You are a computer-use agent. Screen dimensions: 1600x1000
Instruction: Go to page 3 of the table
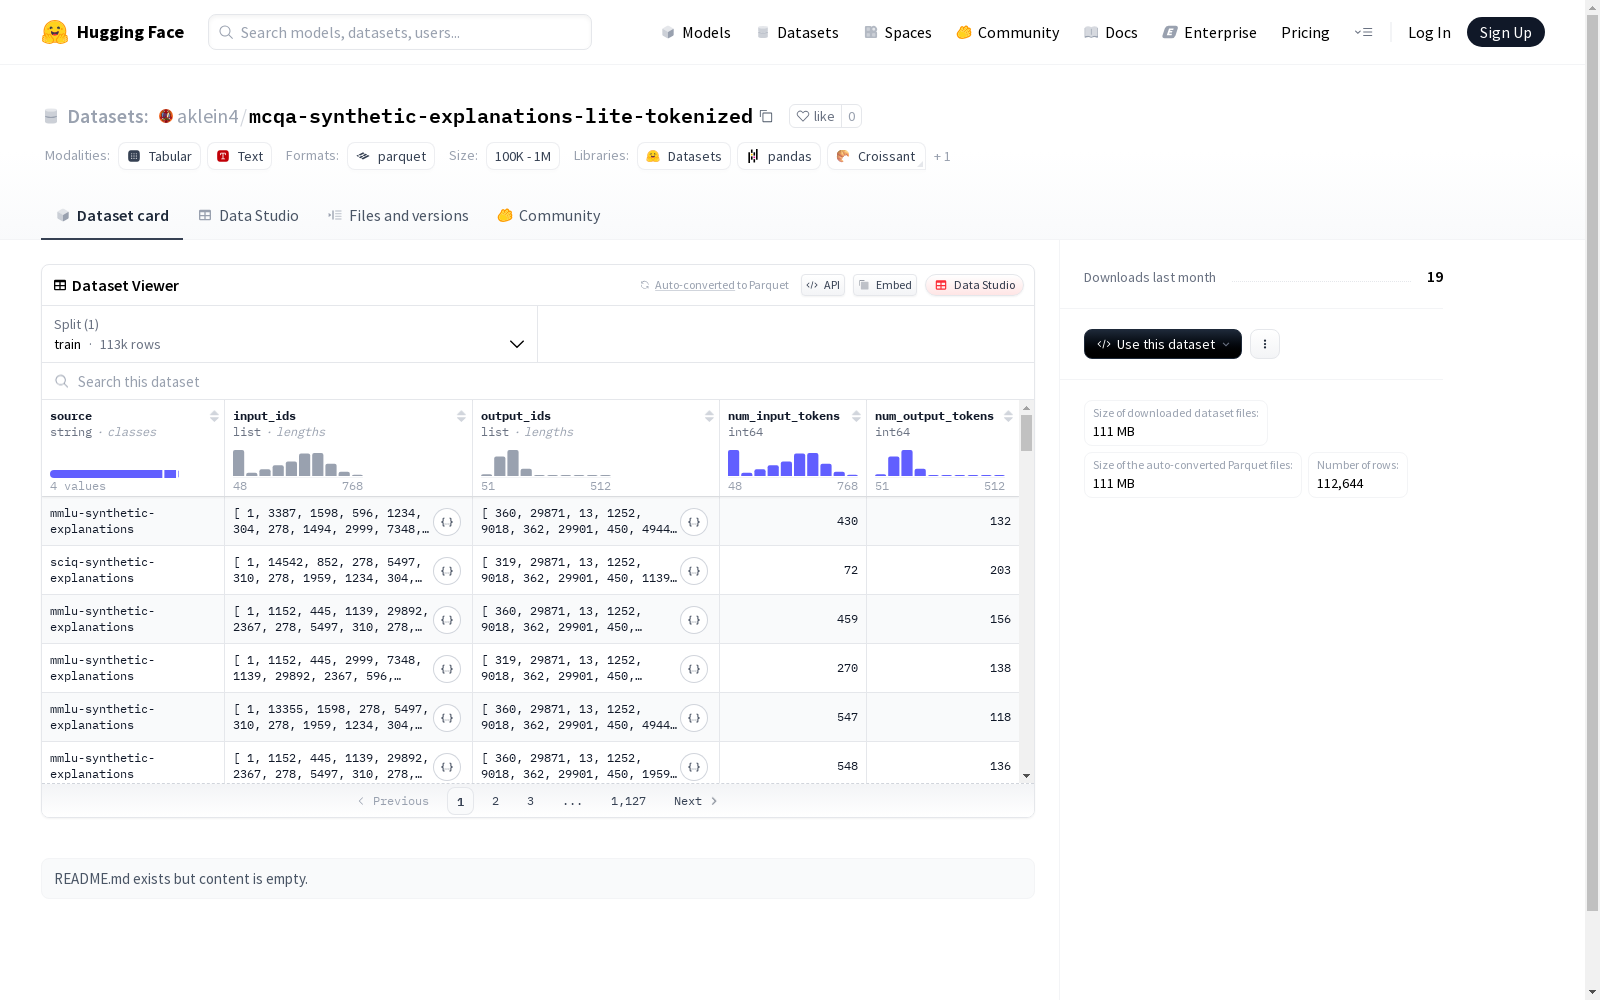(x=530, y=801)
